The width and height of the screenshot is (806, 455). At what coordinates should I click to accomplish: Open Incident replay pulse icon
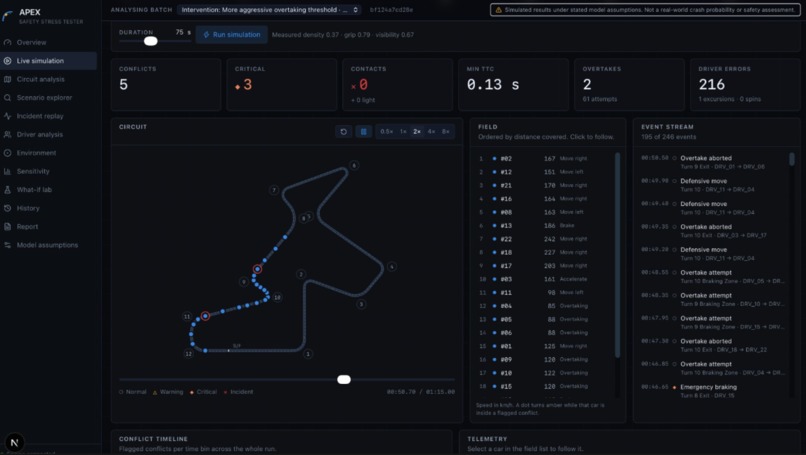7,116
